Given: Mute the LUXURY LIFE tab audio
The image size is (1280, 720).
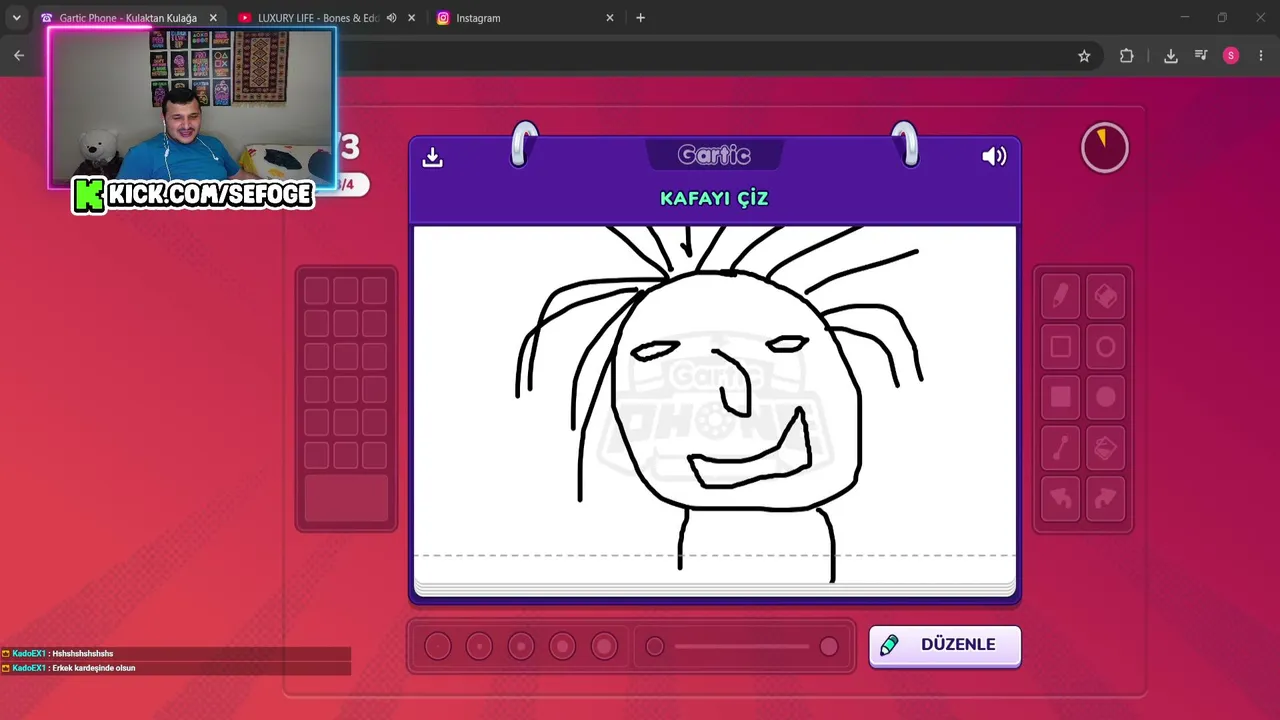Looking at the screenshot, I should (392, 18).
